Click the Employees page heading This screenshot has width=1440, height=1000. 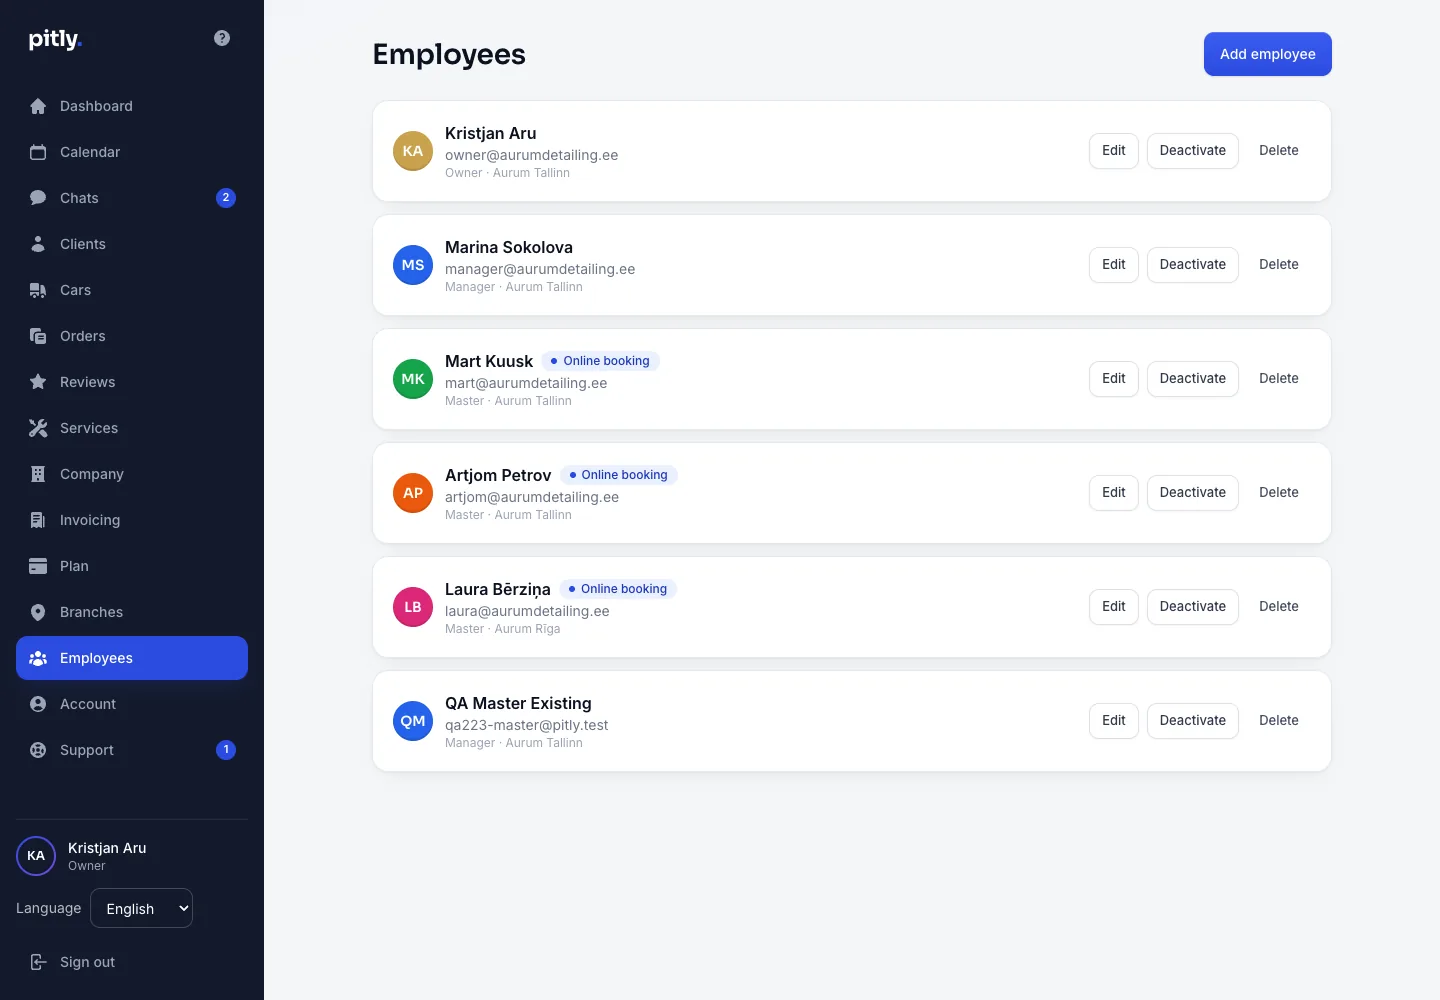click(x=449, y=54)
